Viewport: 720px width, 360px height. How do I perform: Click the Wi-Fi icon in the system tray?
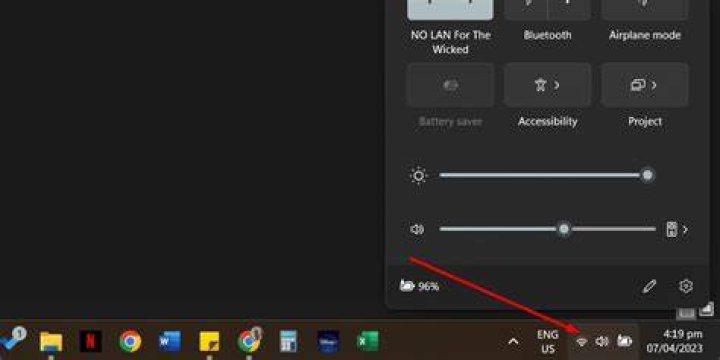point(581,342)
